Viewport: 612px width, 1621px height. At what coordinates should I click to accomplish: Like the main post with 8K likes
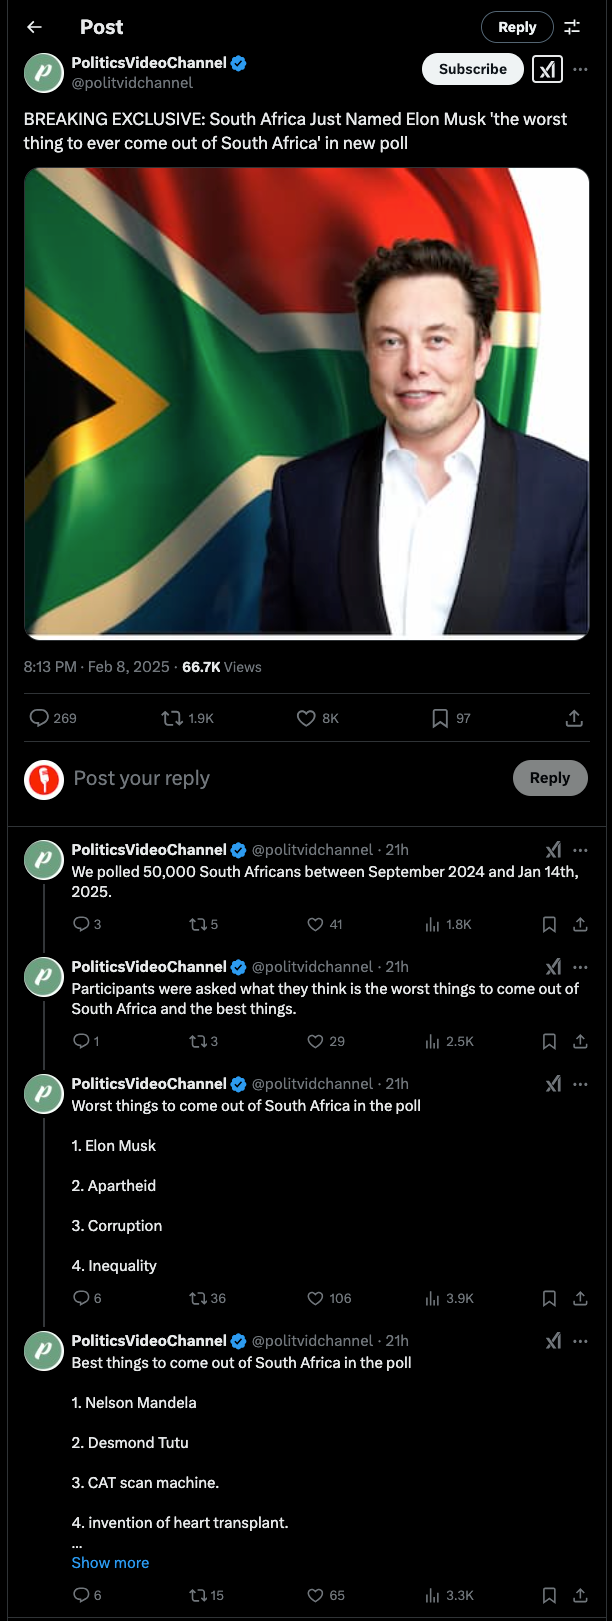pos(307,718)
